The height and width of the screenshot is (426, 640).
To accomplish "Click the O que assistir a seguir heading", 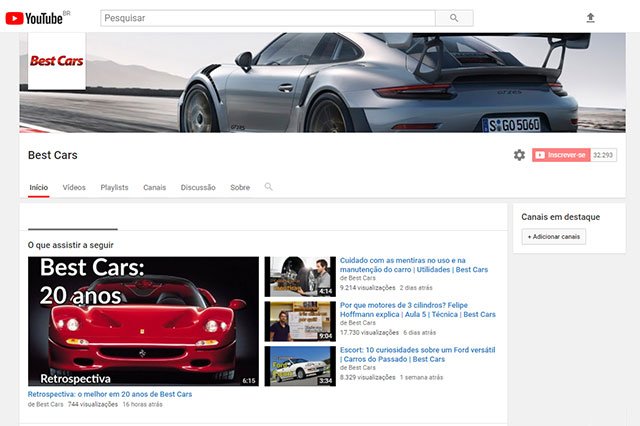I will 71,245.
